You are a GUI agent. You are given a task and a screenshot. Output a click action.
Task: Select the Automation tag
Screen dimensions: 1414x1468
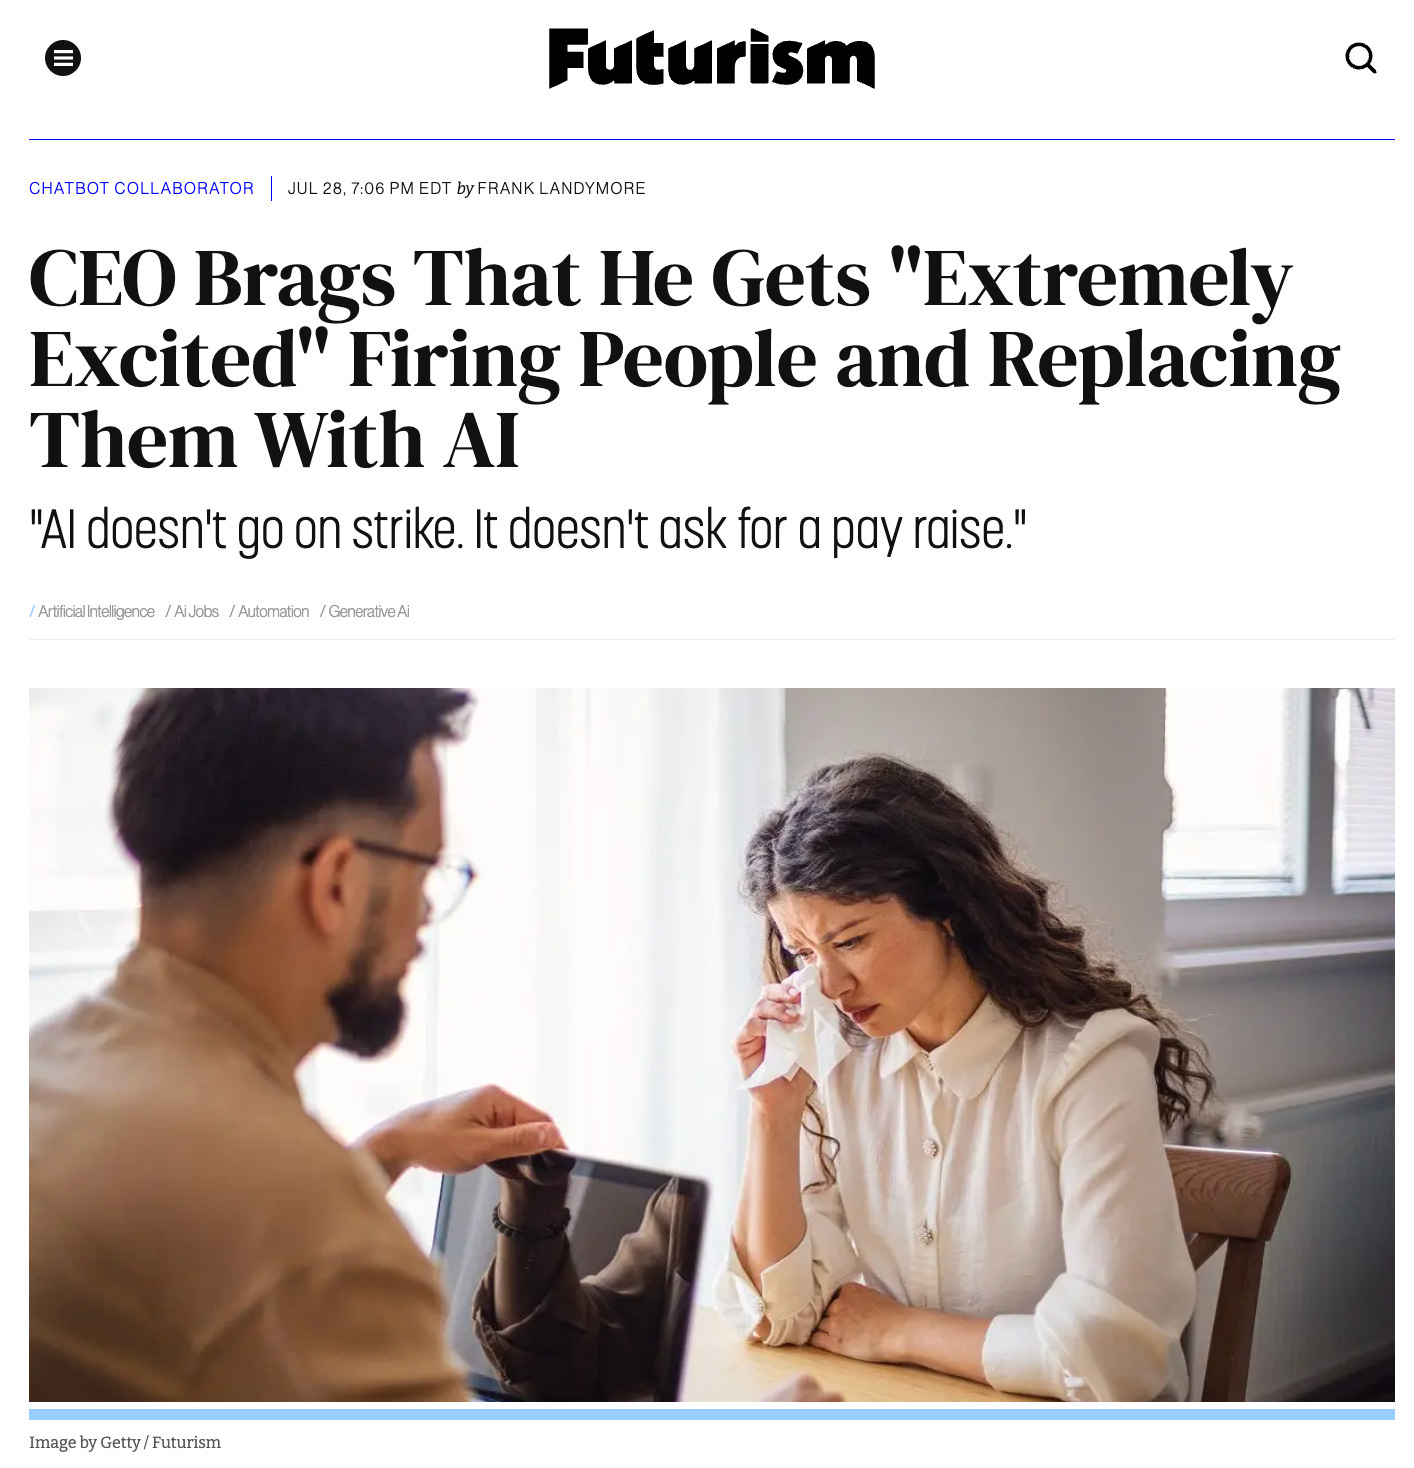click(273, 611)
